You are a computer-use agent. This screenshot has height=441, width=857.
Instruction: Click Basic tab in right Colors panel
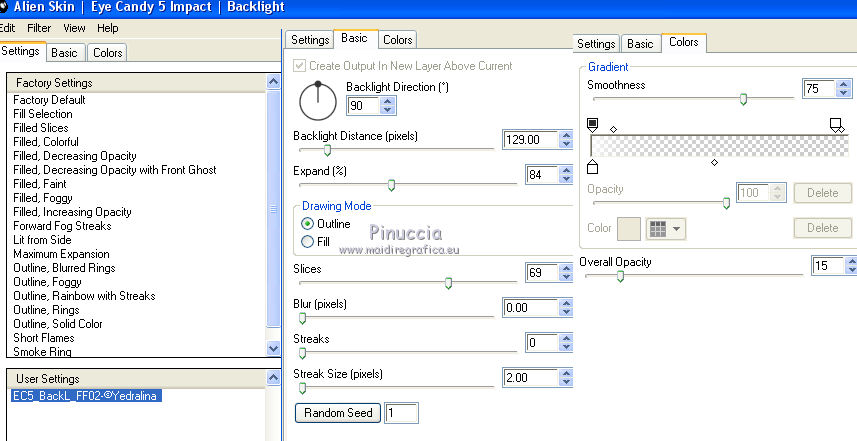640,44
